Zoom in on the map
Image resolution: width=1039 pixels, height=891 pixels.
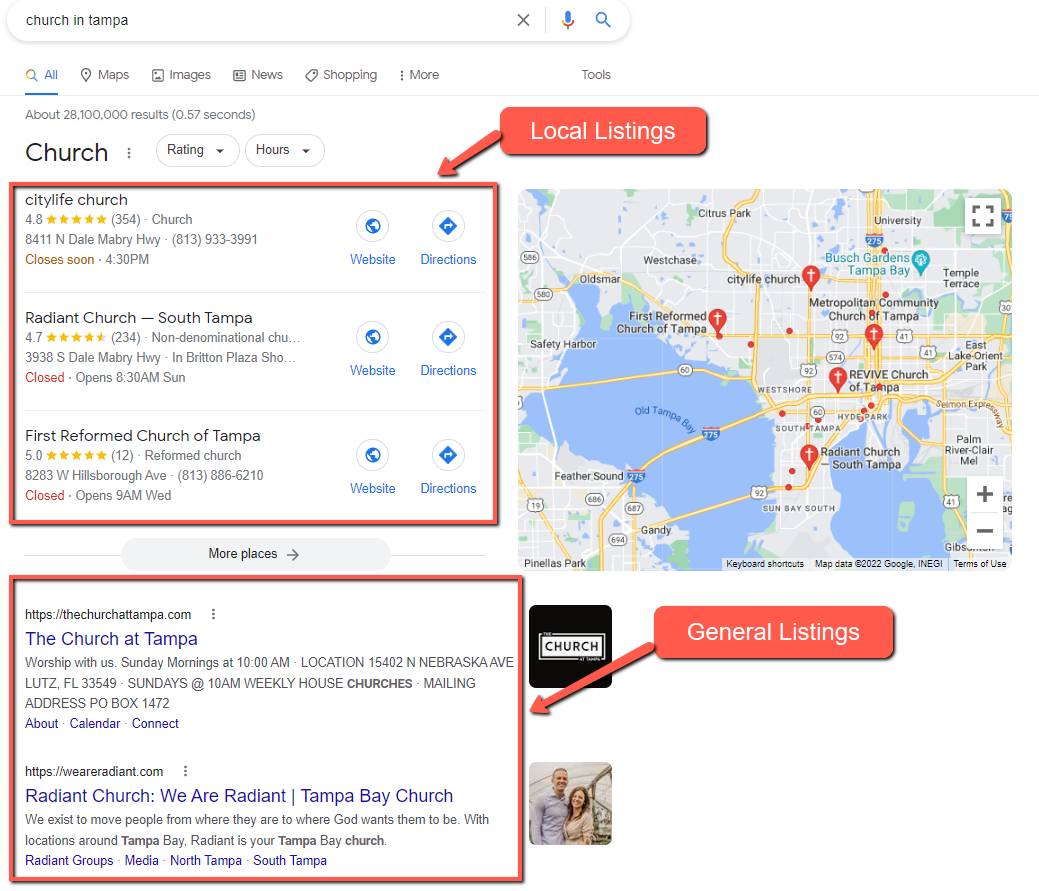pyautogui.click(x=985, y=494)
